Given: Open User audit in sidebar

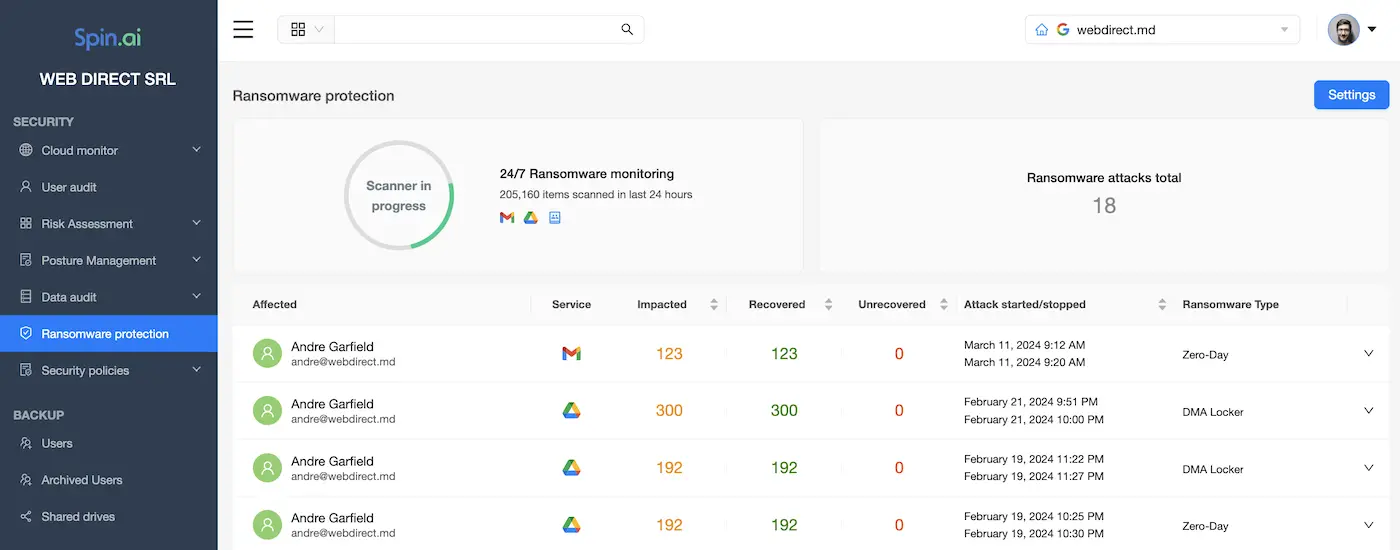Looking at the screenshot, I should click(69, 187).
